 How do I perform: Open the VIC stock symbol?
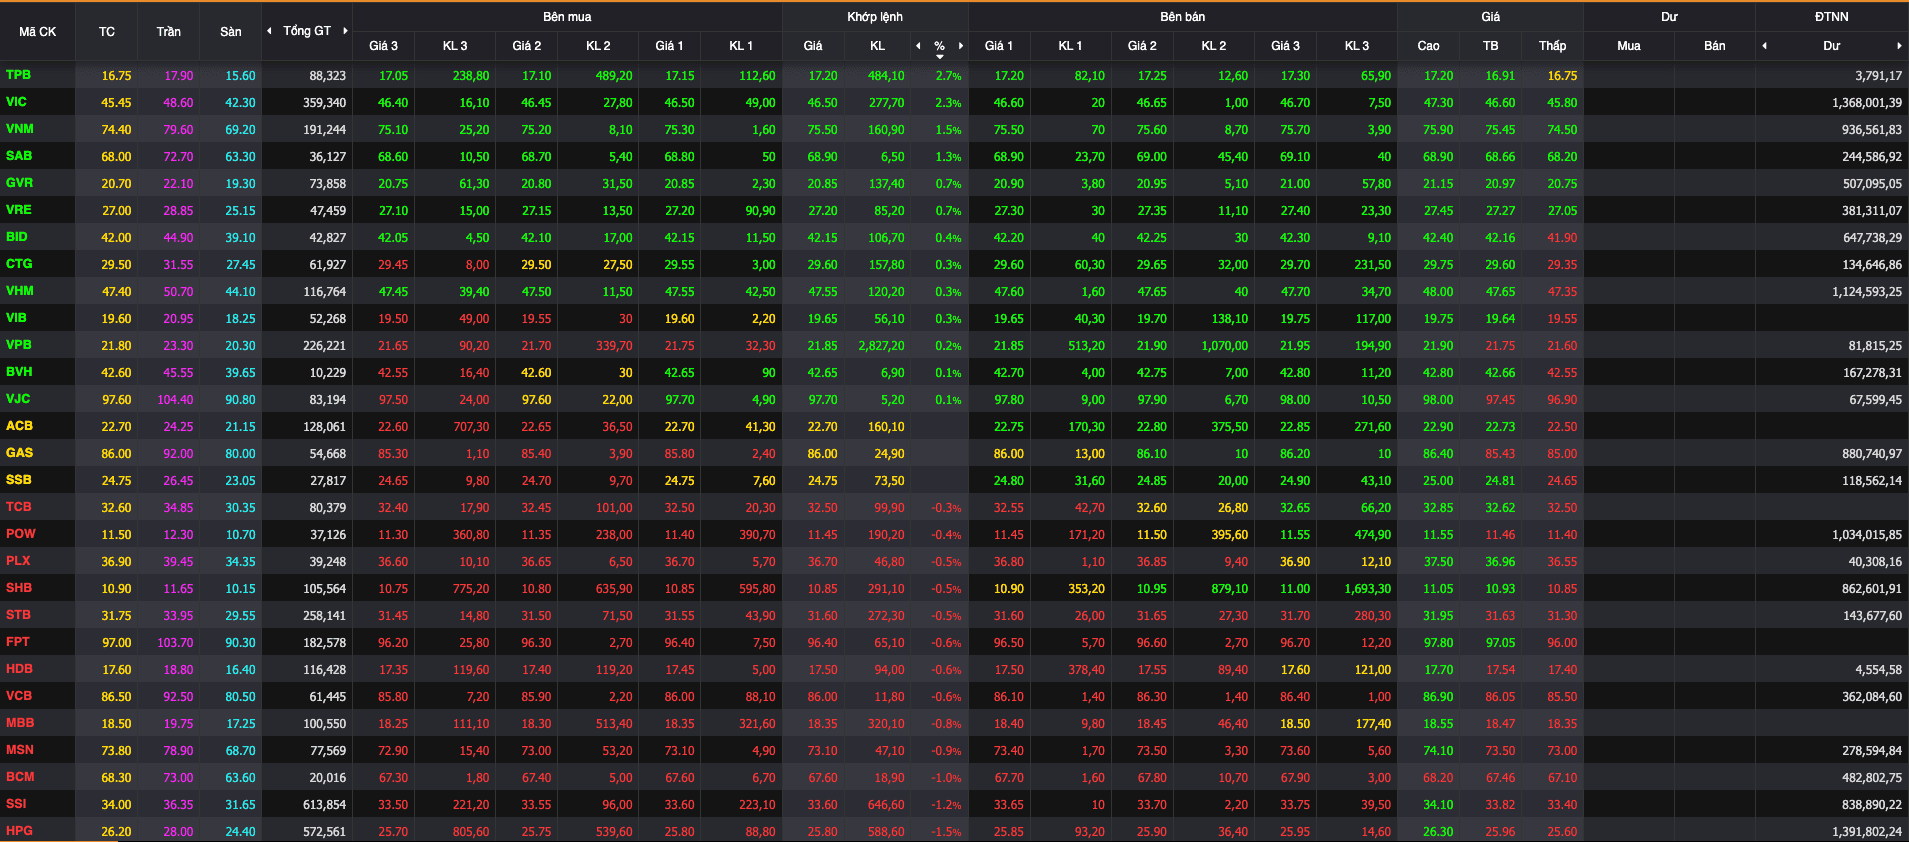(x=16, y=102)
